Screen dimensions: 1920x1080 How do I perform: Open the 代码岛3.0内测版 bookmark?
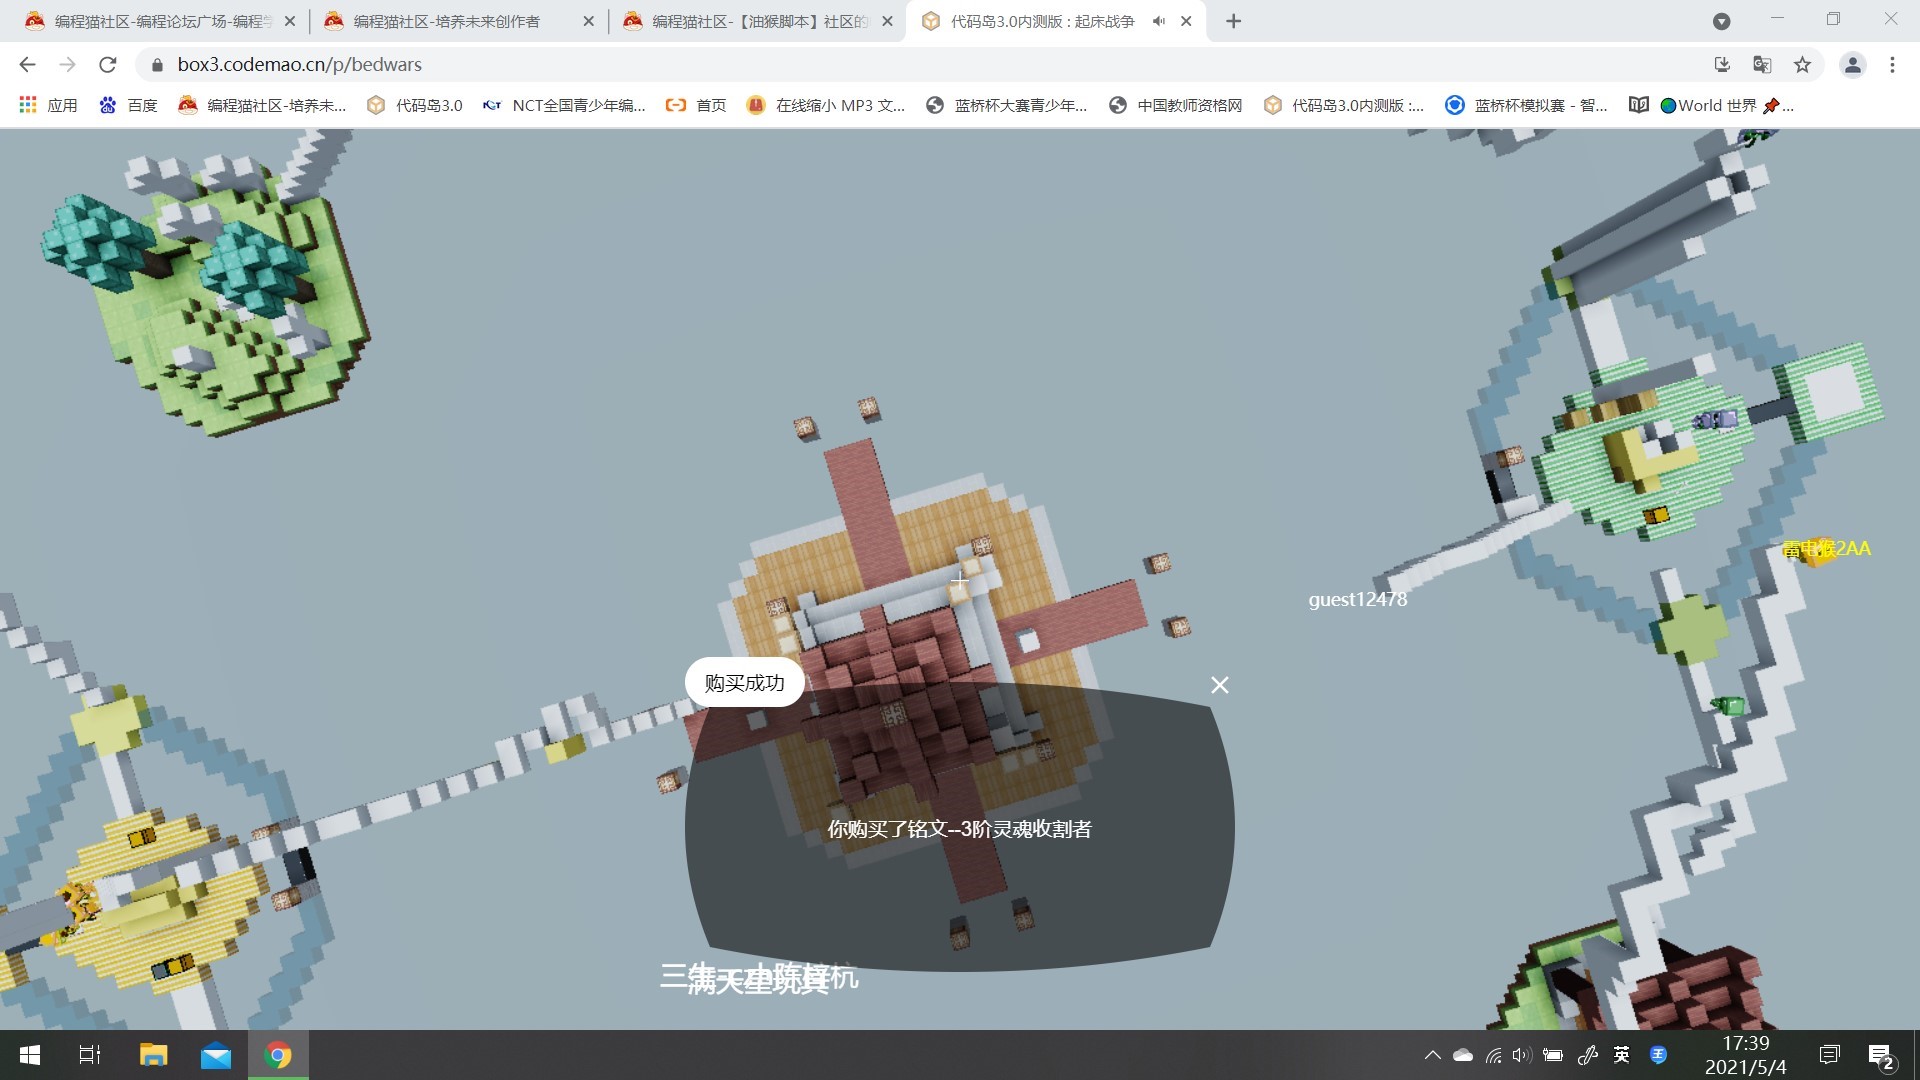pyautogui.click(x=1344, y=105)
